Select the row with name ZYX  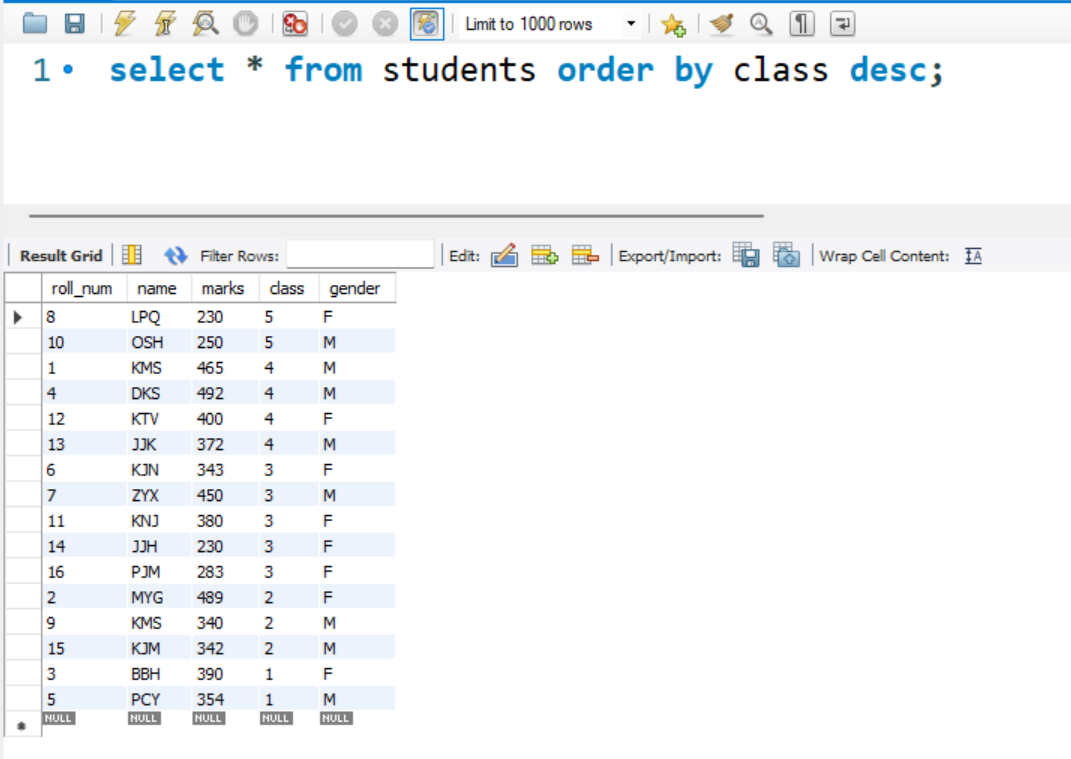[145, 495]
